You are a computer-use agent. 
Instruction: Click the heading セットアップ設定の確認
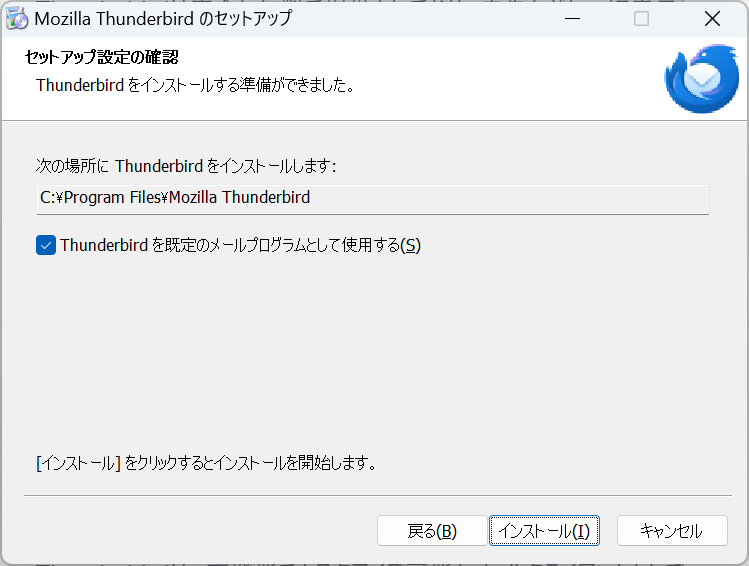tap(102, 57)
